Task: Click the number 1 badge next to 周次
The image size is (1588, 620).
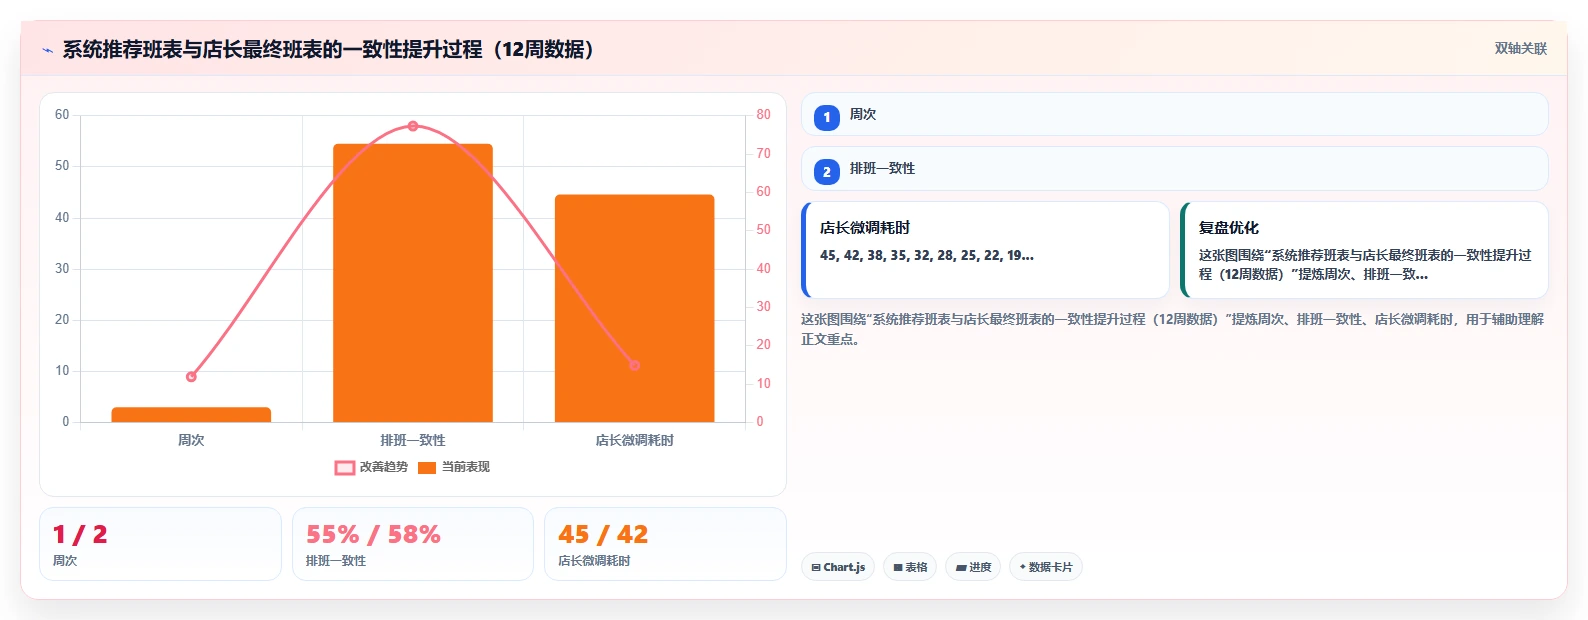Action: (826, 117)
